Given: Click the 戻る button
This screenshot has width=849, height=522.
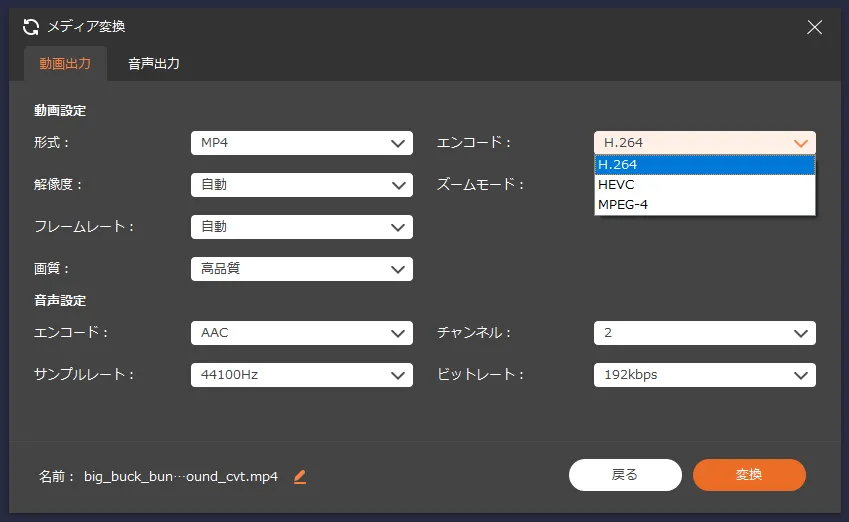Looking at the screenshot, I should click(625, 475).
